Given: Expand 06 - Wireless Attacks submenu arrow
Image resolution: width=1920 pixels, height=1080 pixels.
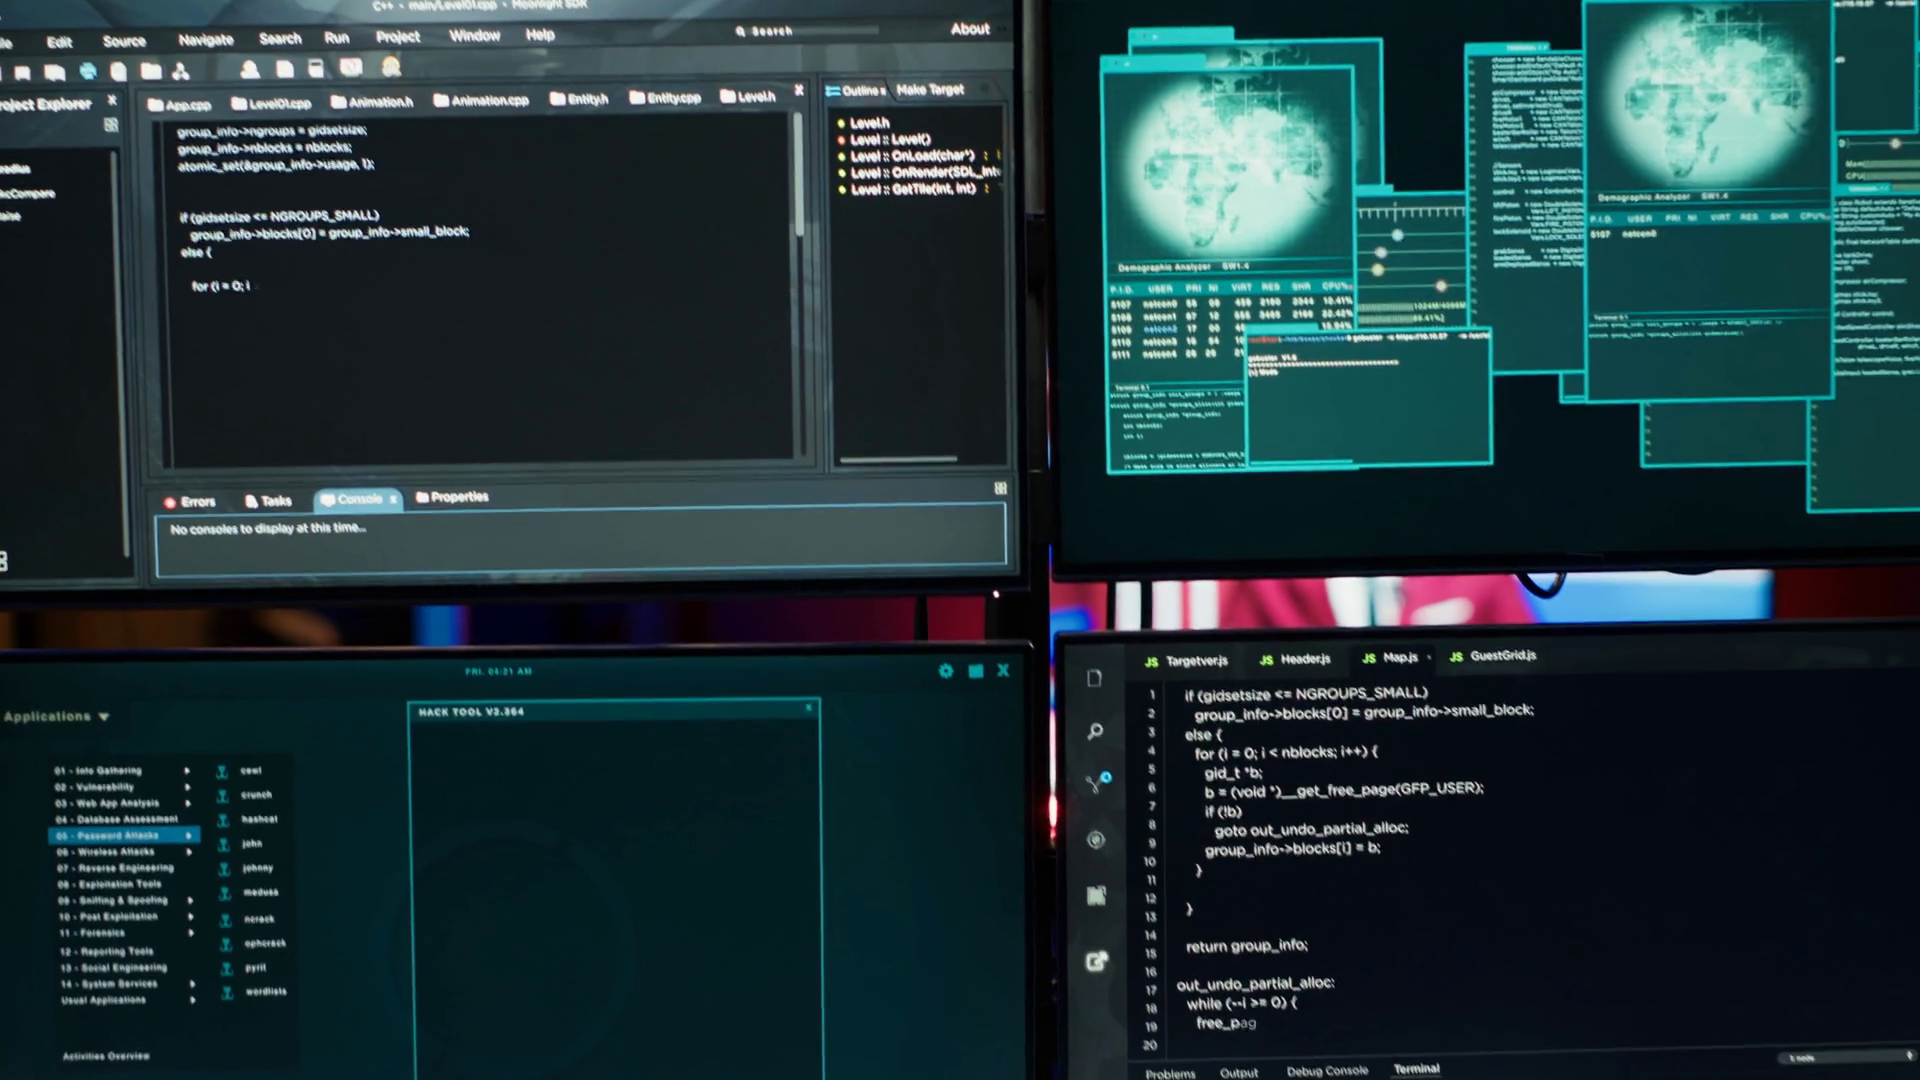Looking at the screenshot, I should tap(188, 852).
